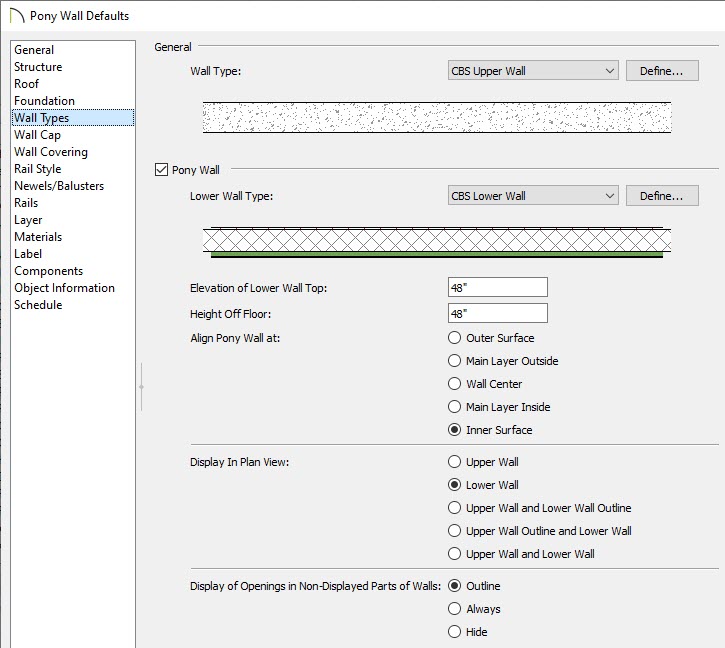This screenshot has width=725, height=648.
Task: Click the Height Off Floor field
Action: click(x=498, y=313)
